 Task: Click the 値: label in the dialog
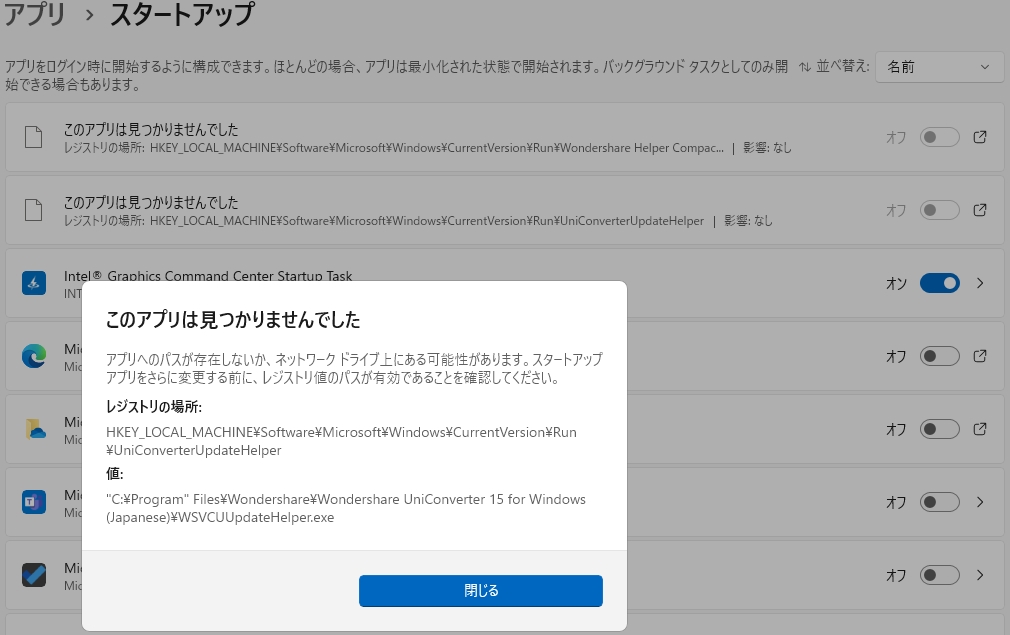pyautogui.click(x=115, y=474)
